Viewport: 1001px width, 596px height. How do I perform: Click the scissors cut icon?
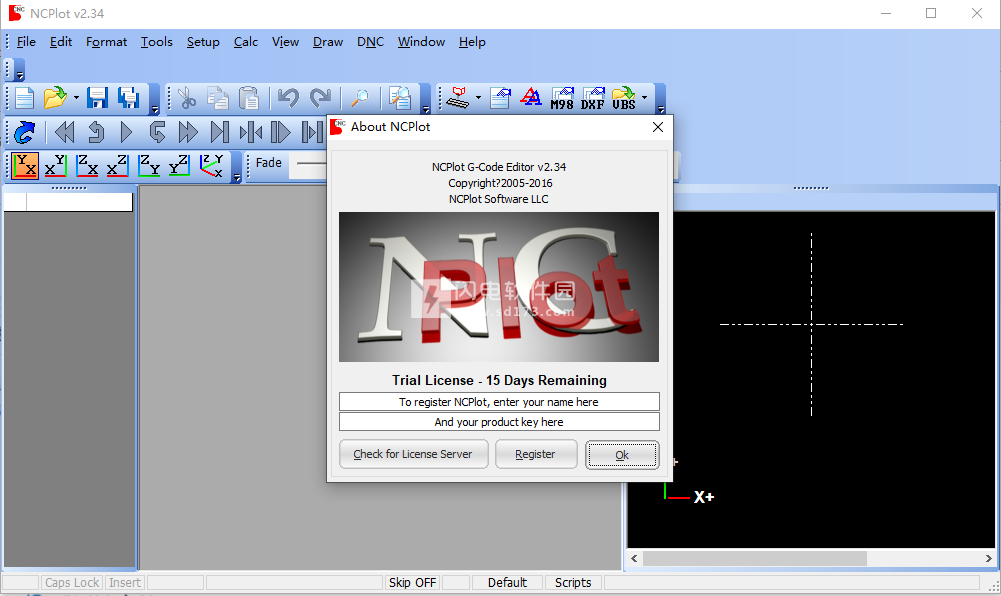[x=186, y=98]
